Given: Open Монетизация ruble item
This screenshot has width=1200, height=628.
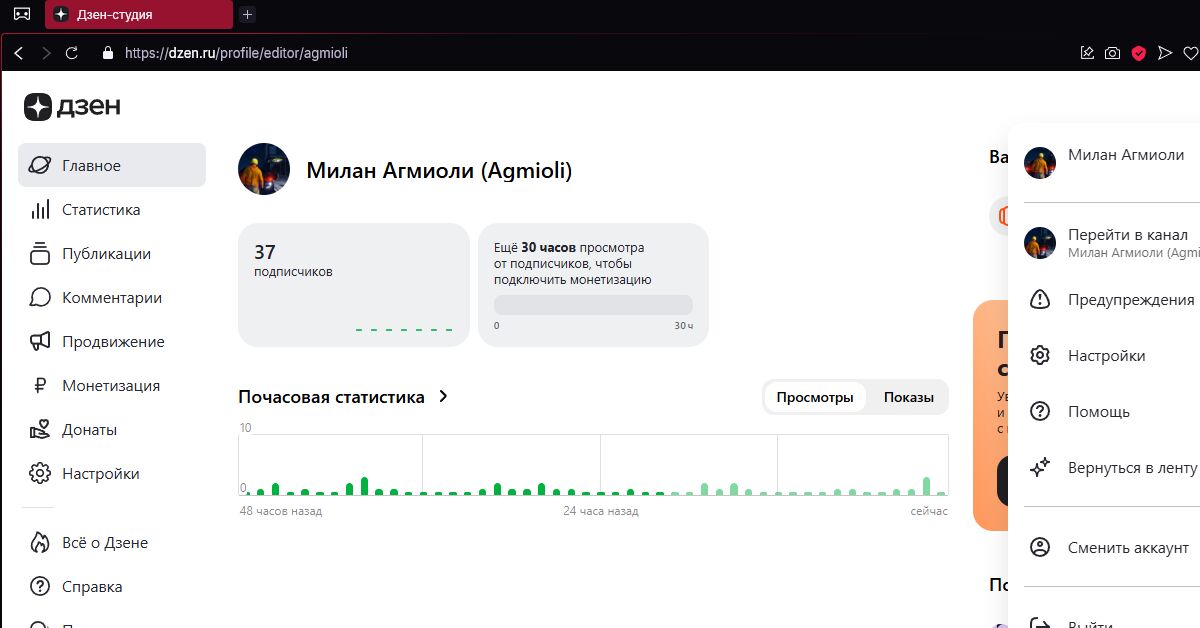Looking at the screenshot, I should click(x=110, y=386).
